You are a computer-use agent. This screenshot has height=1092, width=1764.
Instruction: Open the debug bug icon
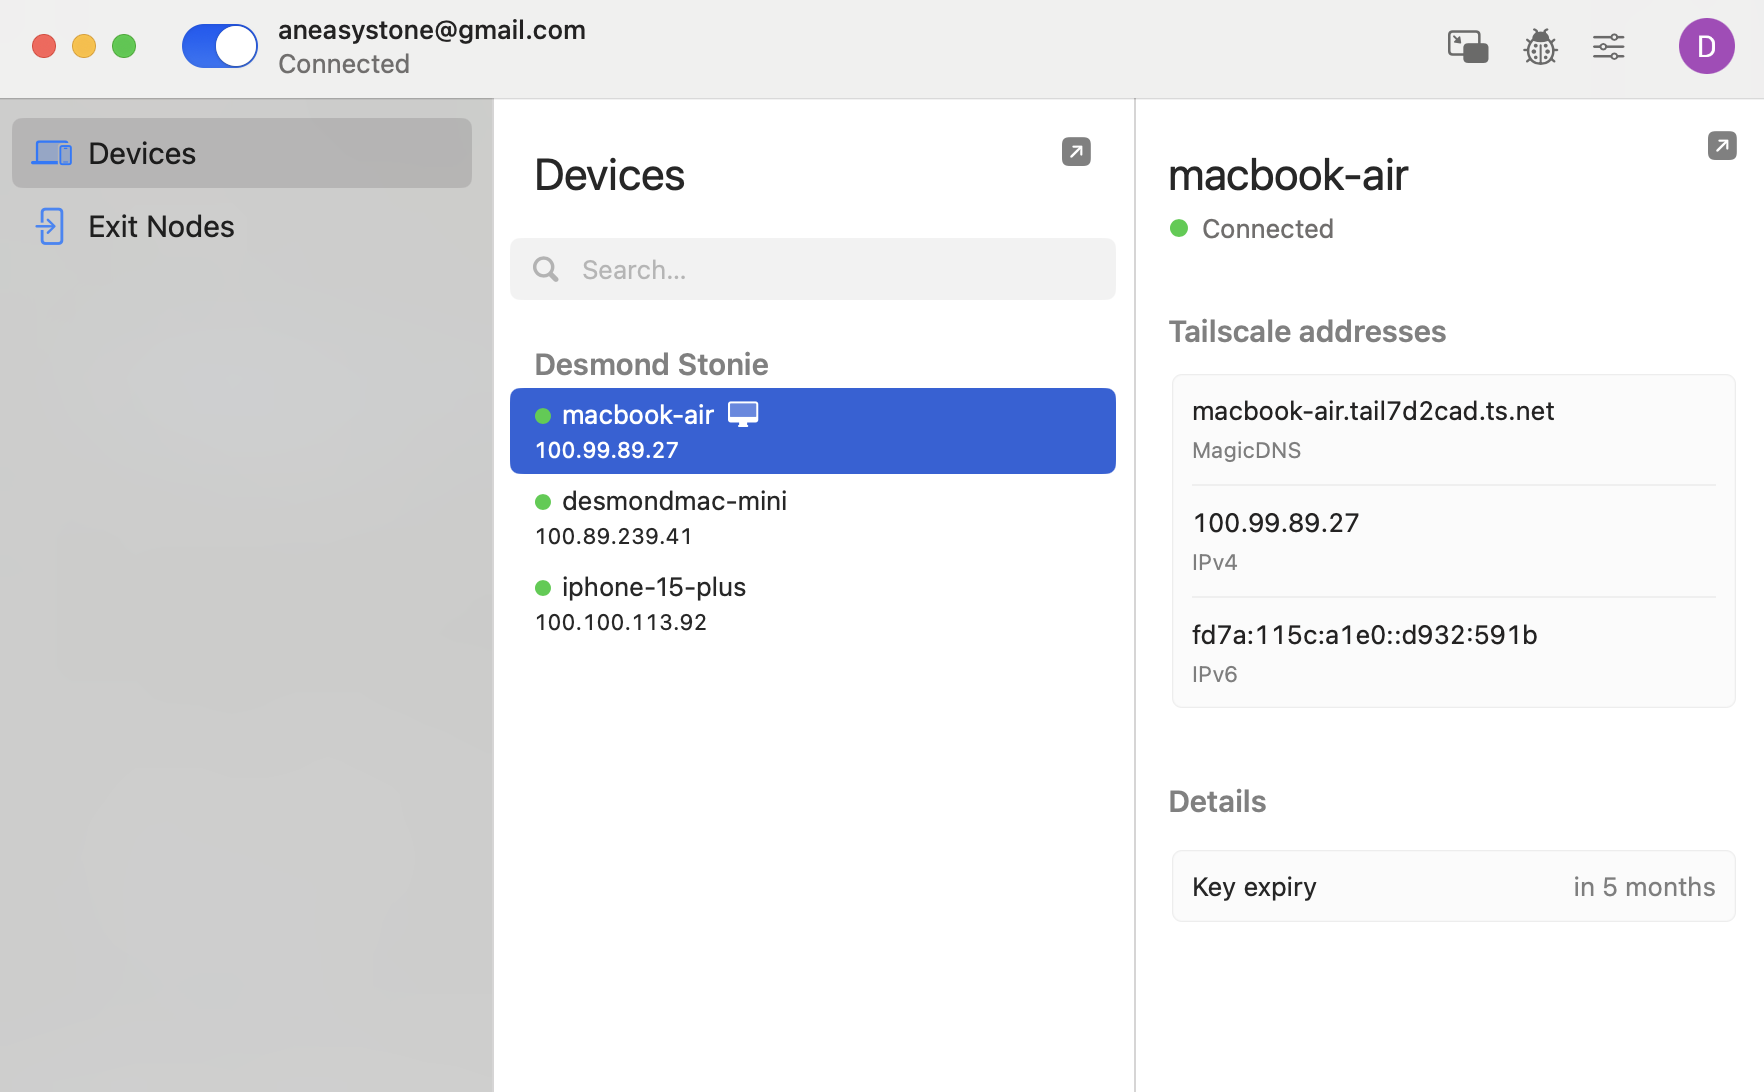[x=1540, y=47]
